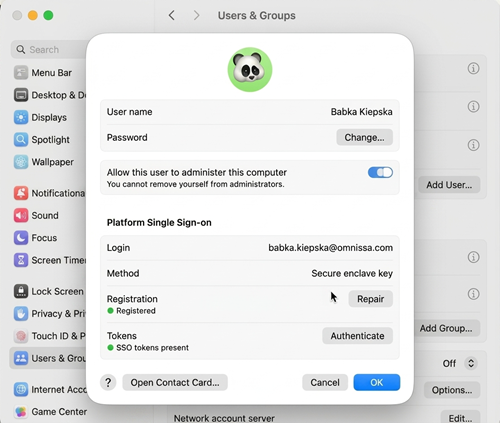Click the Registered status text
Screen dimensions: 500x423
click(136, 311)
